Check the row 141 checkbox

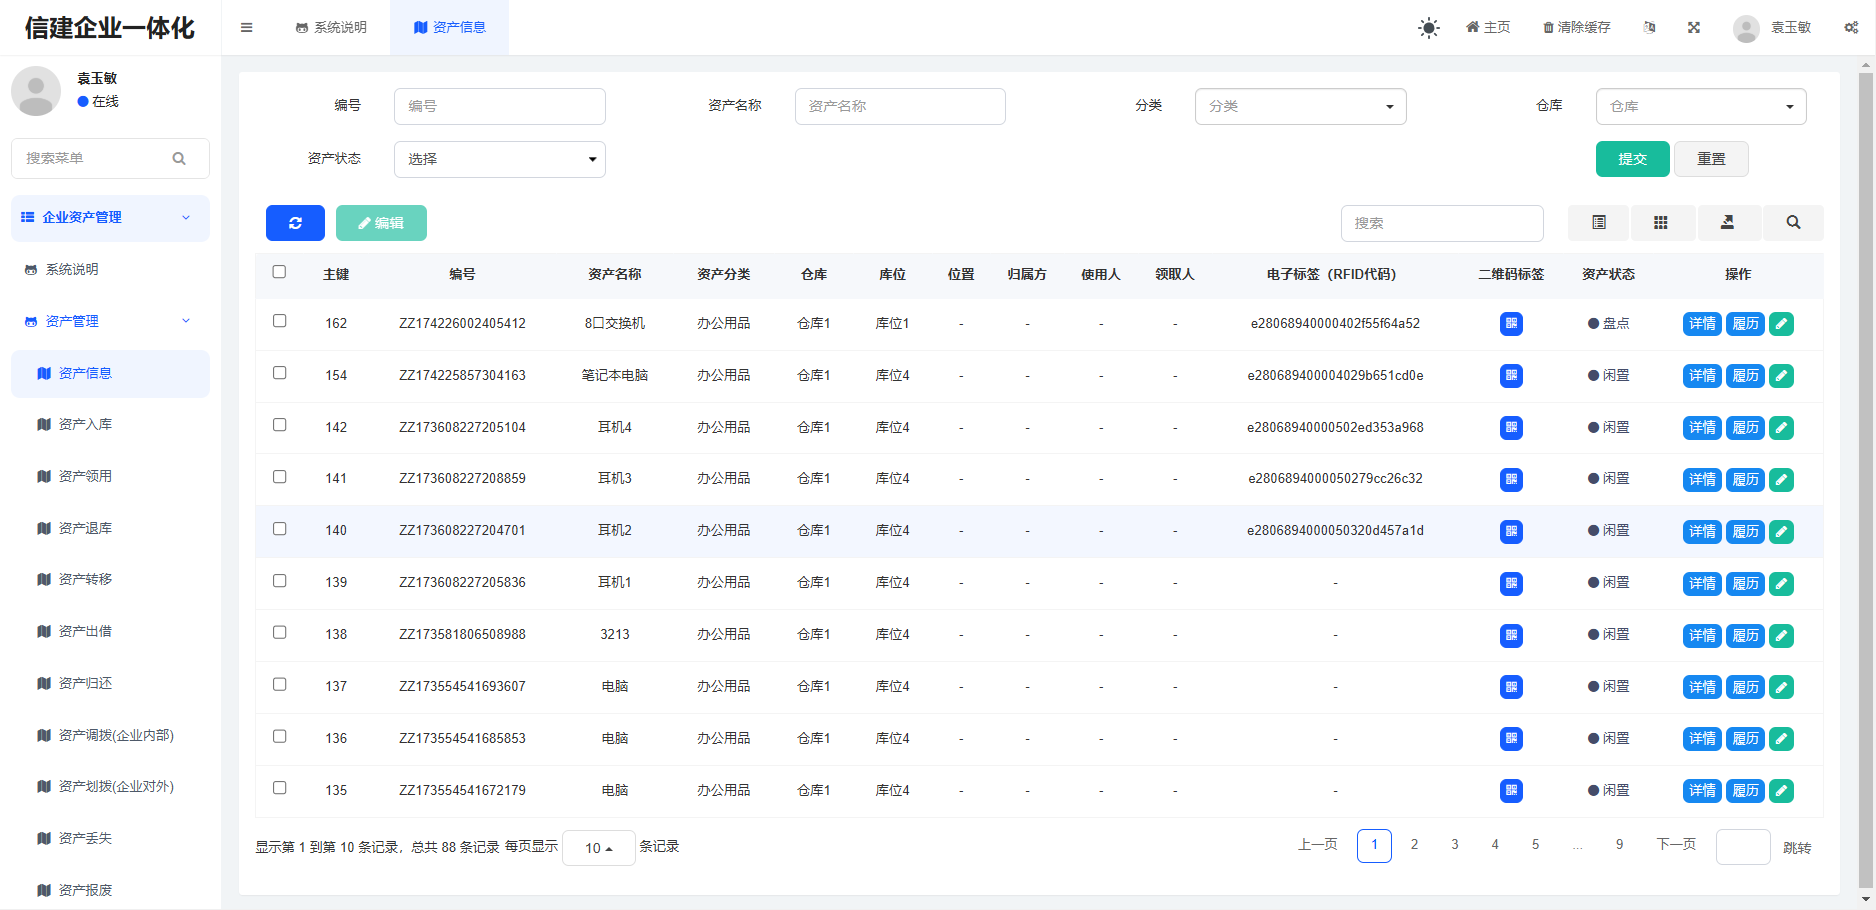pyautogui.click(x=279, y=477)
